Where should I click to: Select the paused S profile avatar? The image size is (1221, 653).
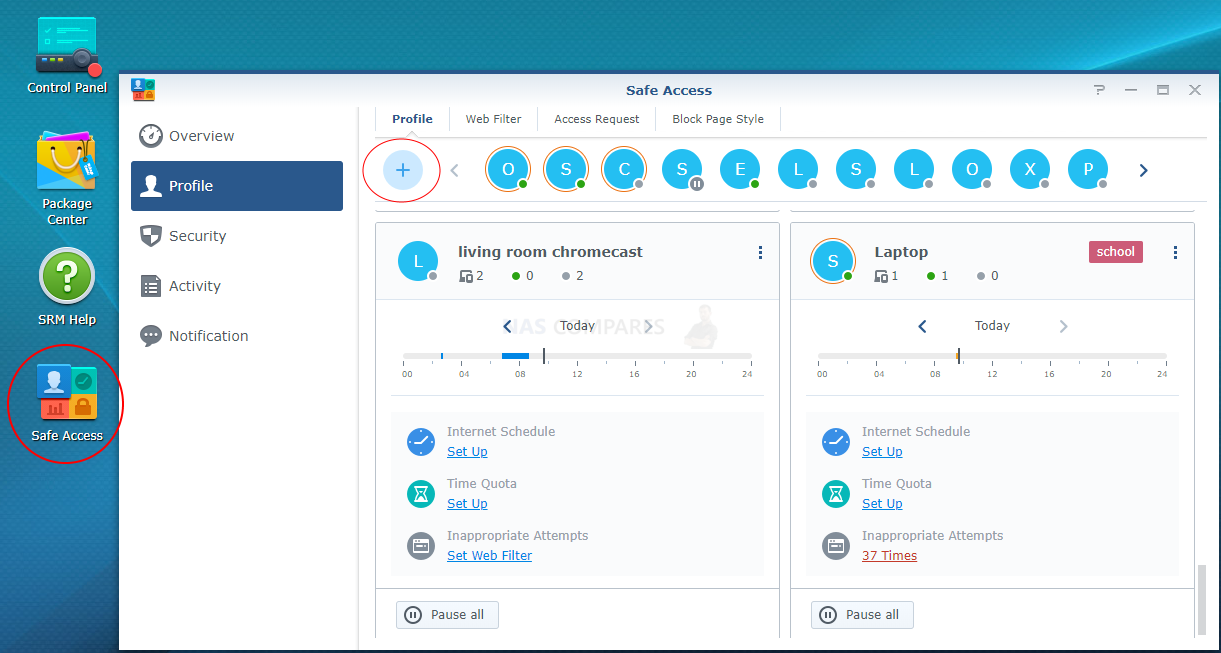(682, 170)
